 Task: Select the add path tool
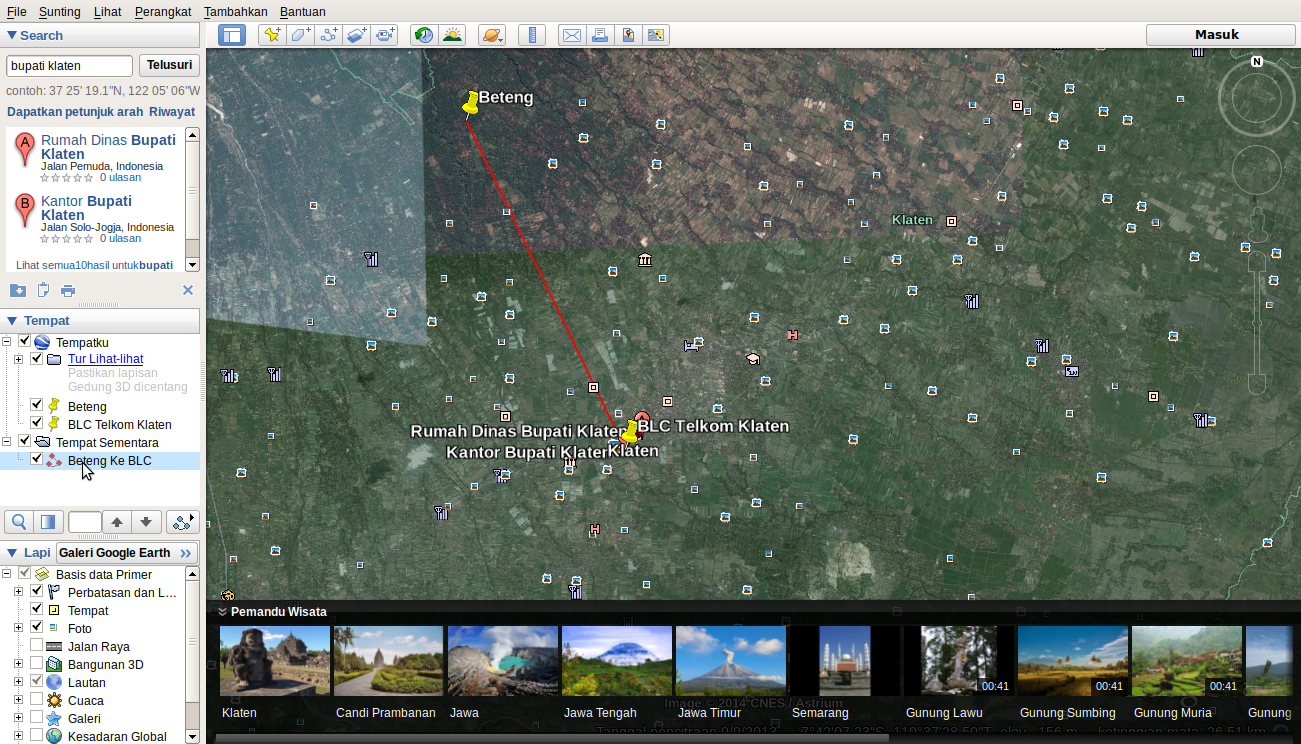point(328,35)
